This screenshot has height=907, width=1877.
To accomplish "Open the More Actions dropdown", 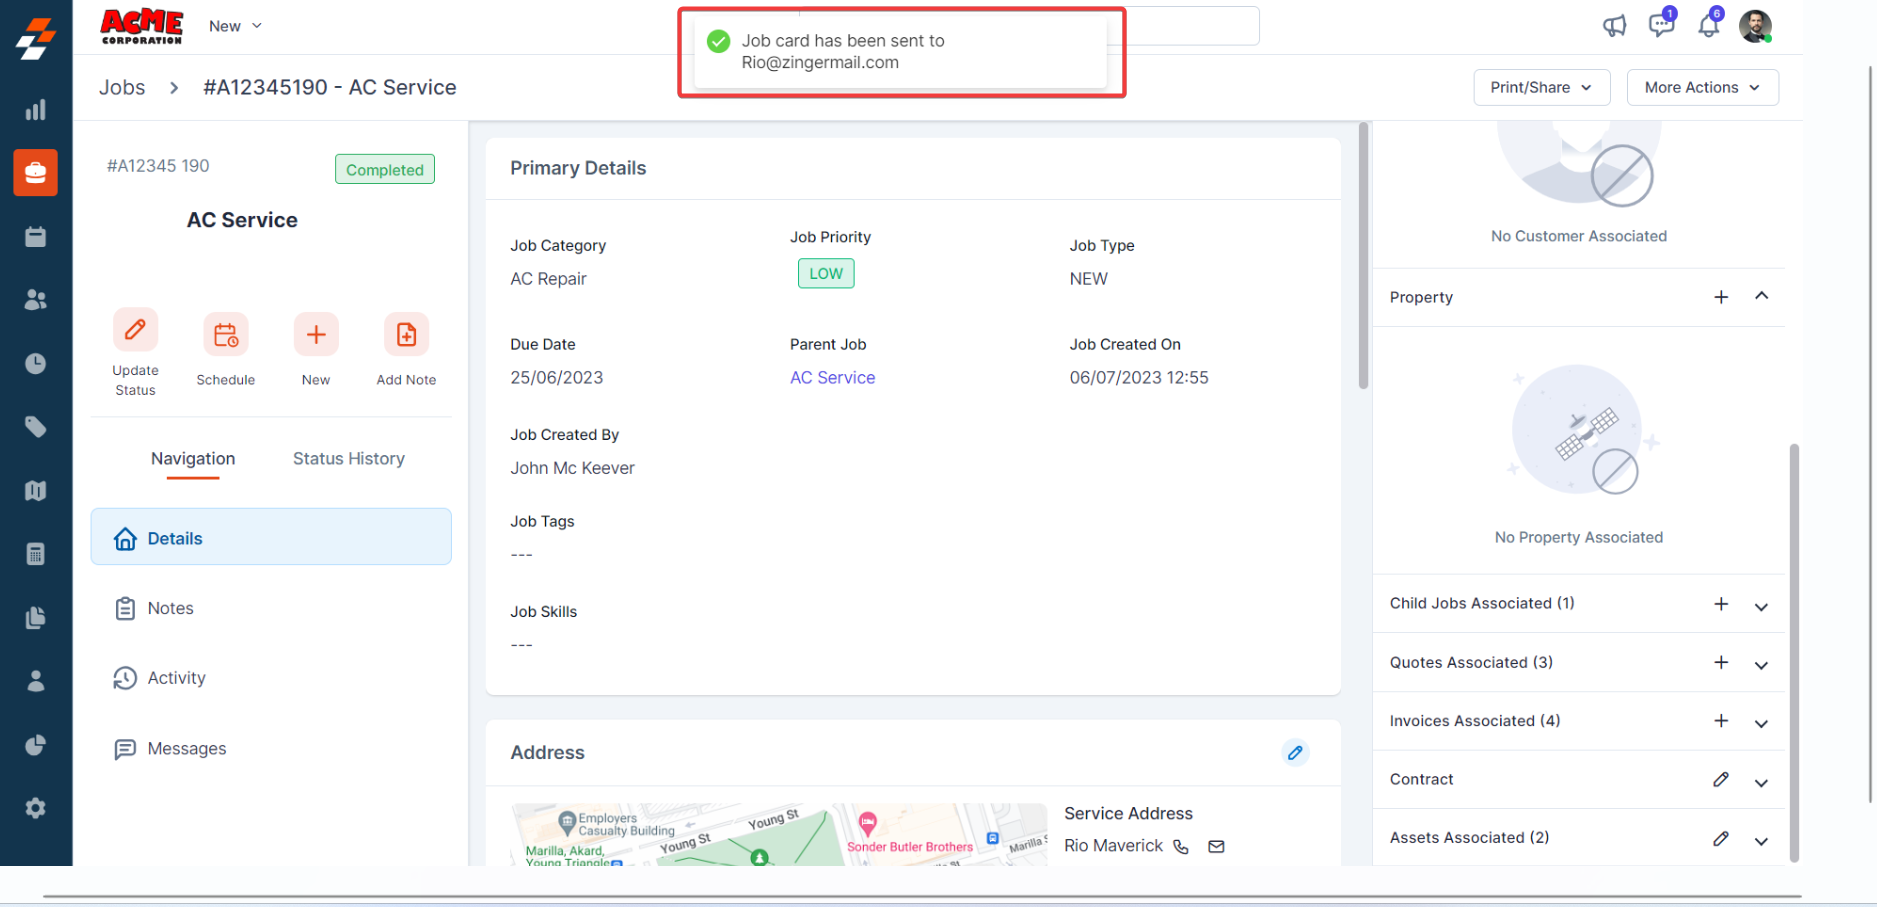I will pos(1702,88).
